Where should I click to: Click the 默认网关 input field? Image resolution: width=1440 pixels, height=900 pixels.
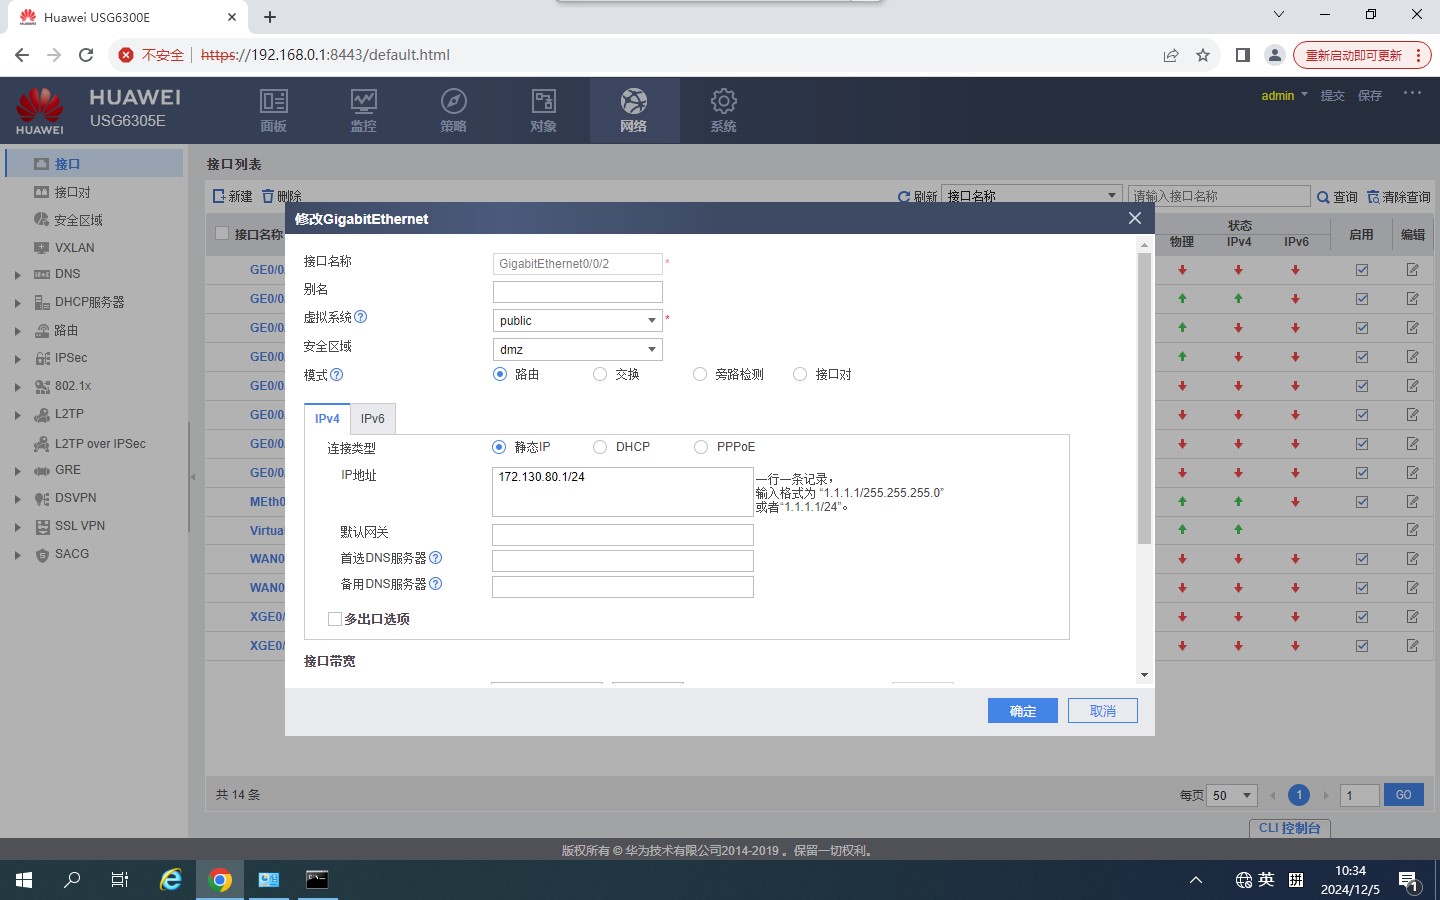(622, 535)
